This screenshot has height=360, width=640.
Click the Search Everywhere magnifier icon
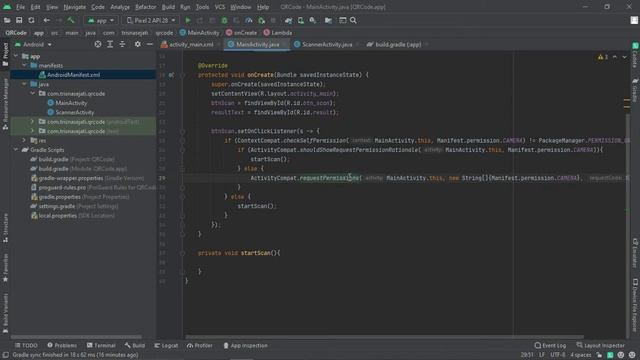[353, 20]
